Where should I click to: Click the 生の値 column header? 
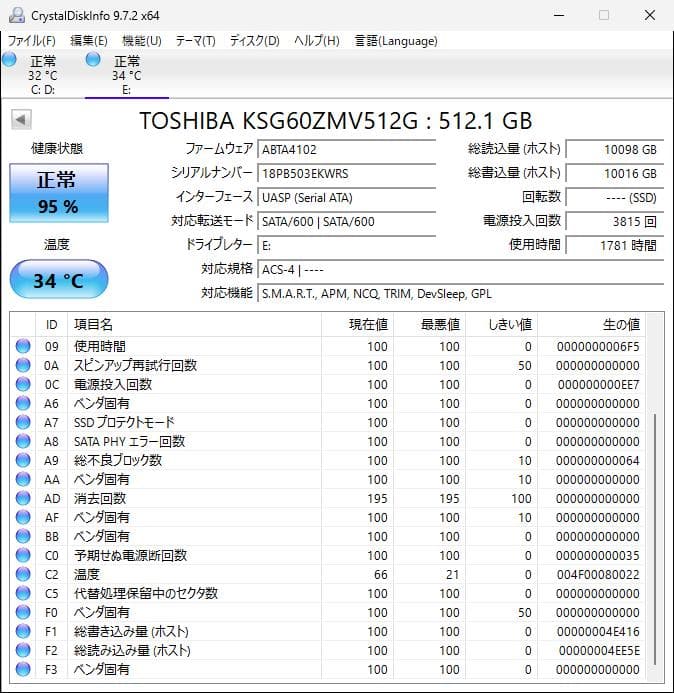pos(591,324)
